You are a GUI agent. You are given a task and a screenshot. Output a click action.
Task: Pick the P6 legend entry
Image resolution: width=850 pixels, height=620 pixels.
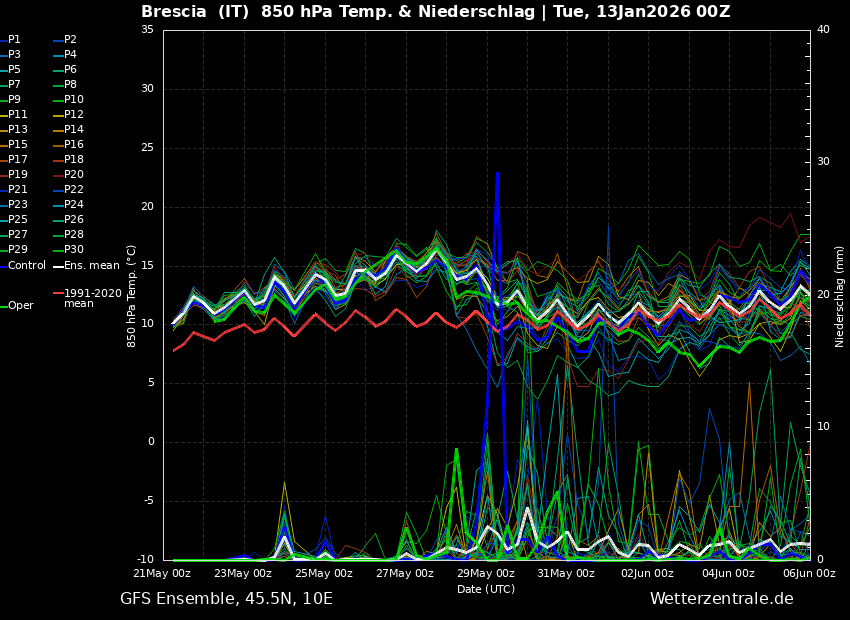(x=70, y=69)
